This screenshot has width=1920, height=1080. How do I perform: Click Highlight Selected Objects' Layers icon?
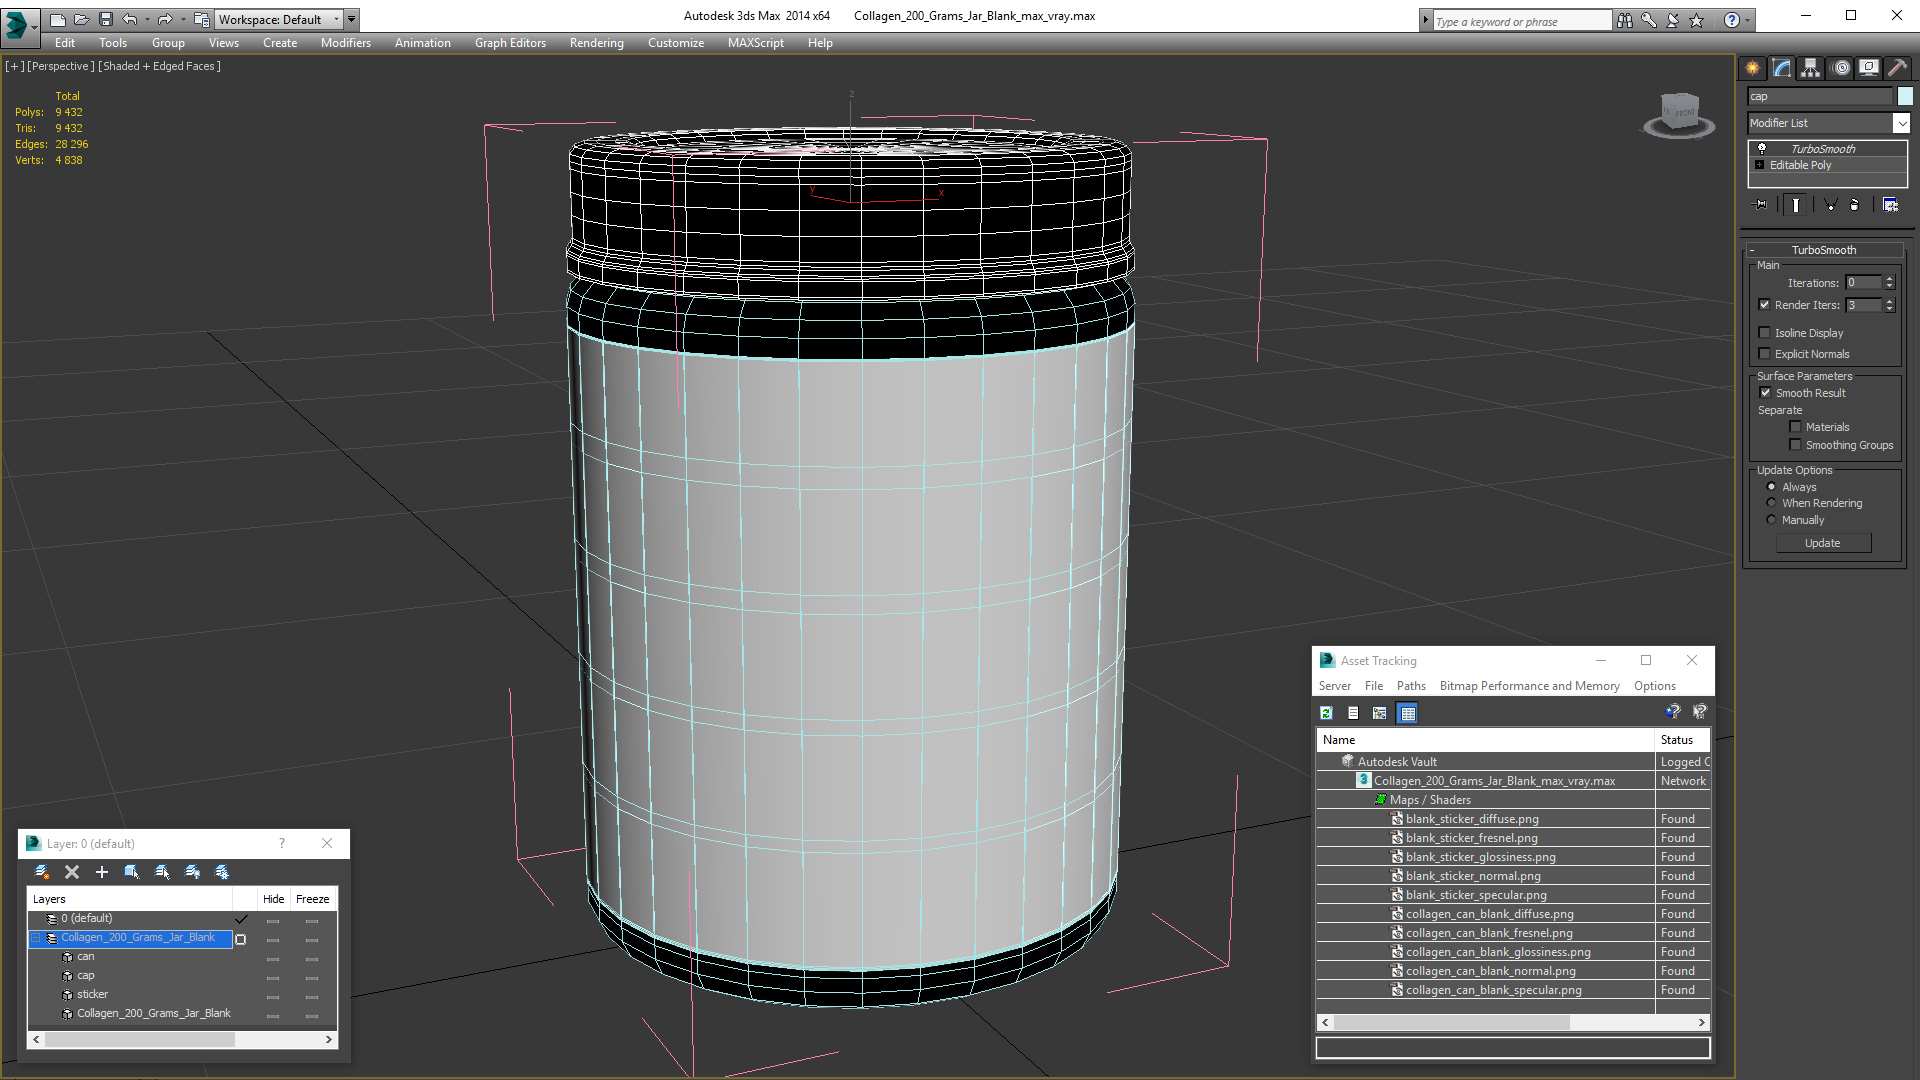pos(162,872)
